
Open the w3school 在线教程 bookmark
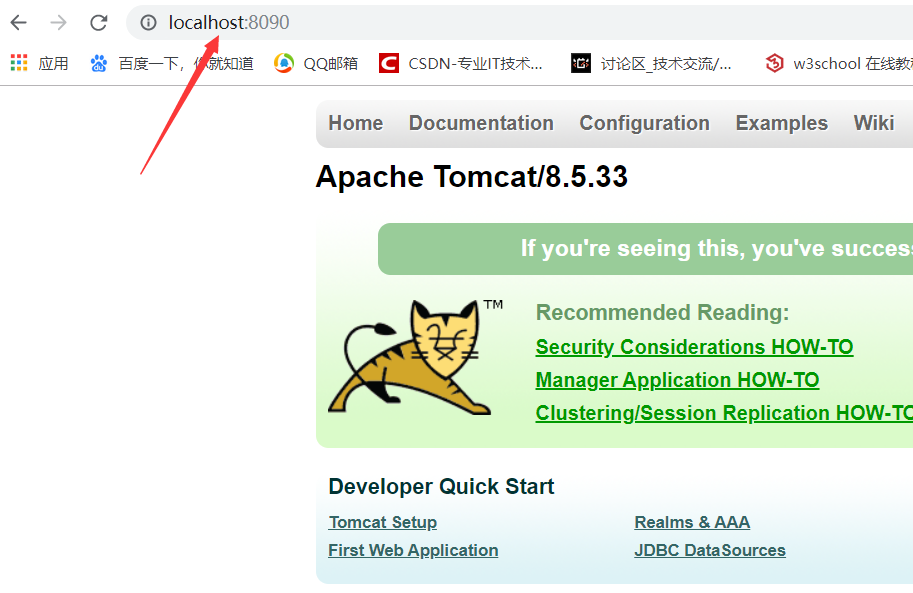point(838,63)
